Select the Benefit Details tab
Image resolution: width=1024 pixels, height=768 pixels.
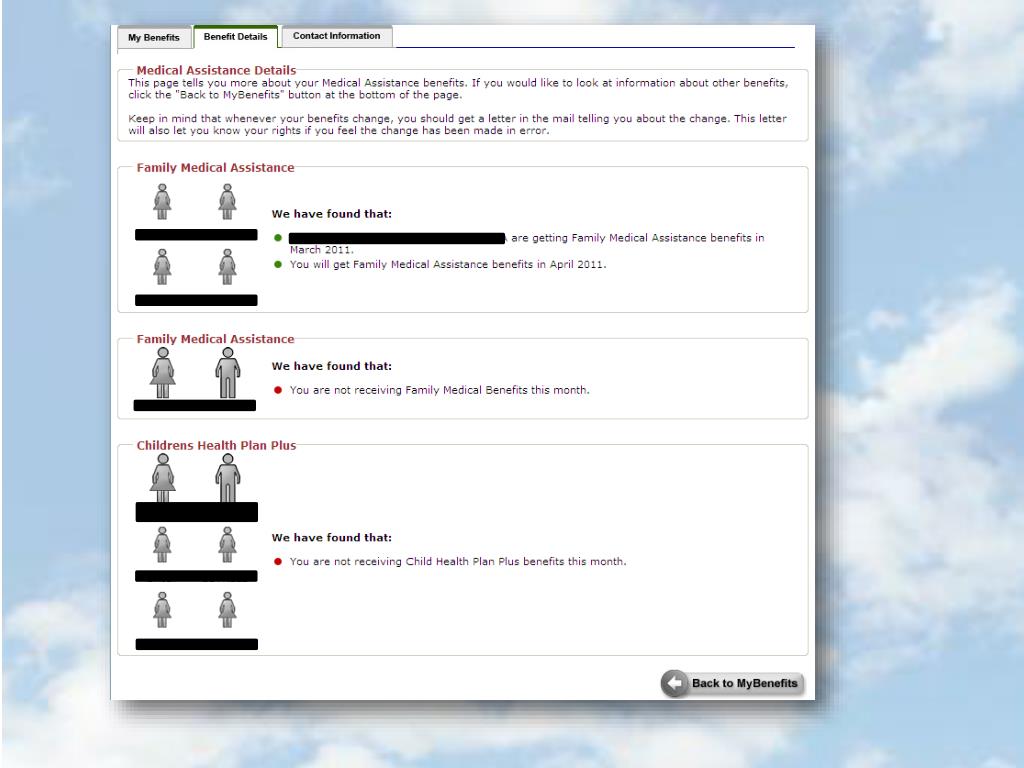(x=236, y=37)
